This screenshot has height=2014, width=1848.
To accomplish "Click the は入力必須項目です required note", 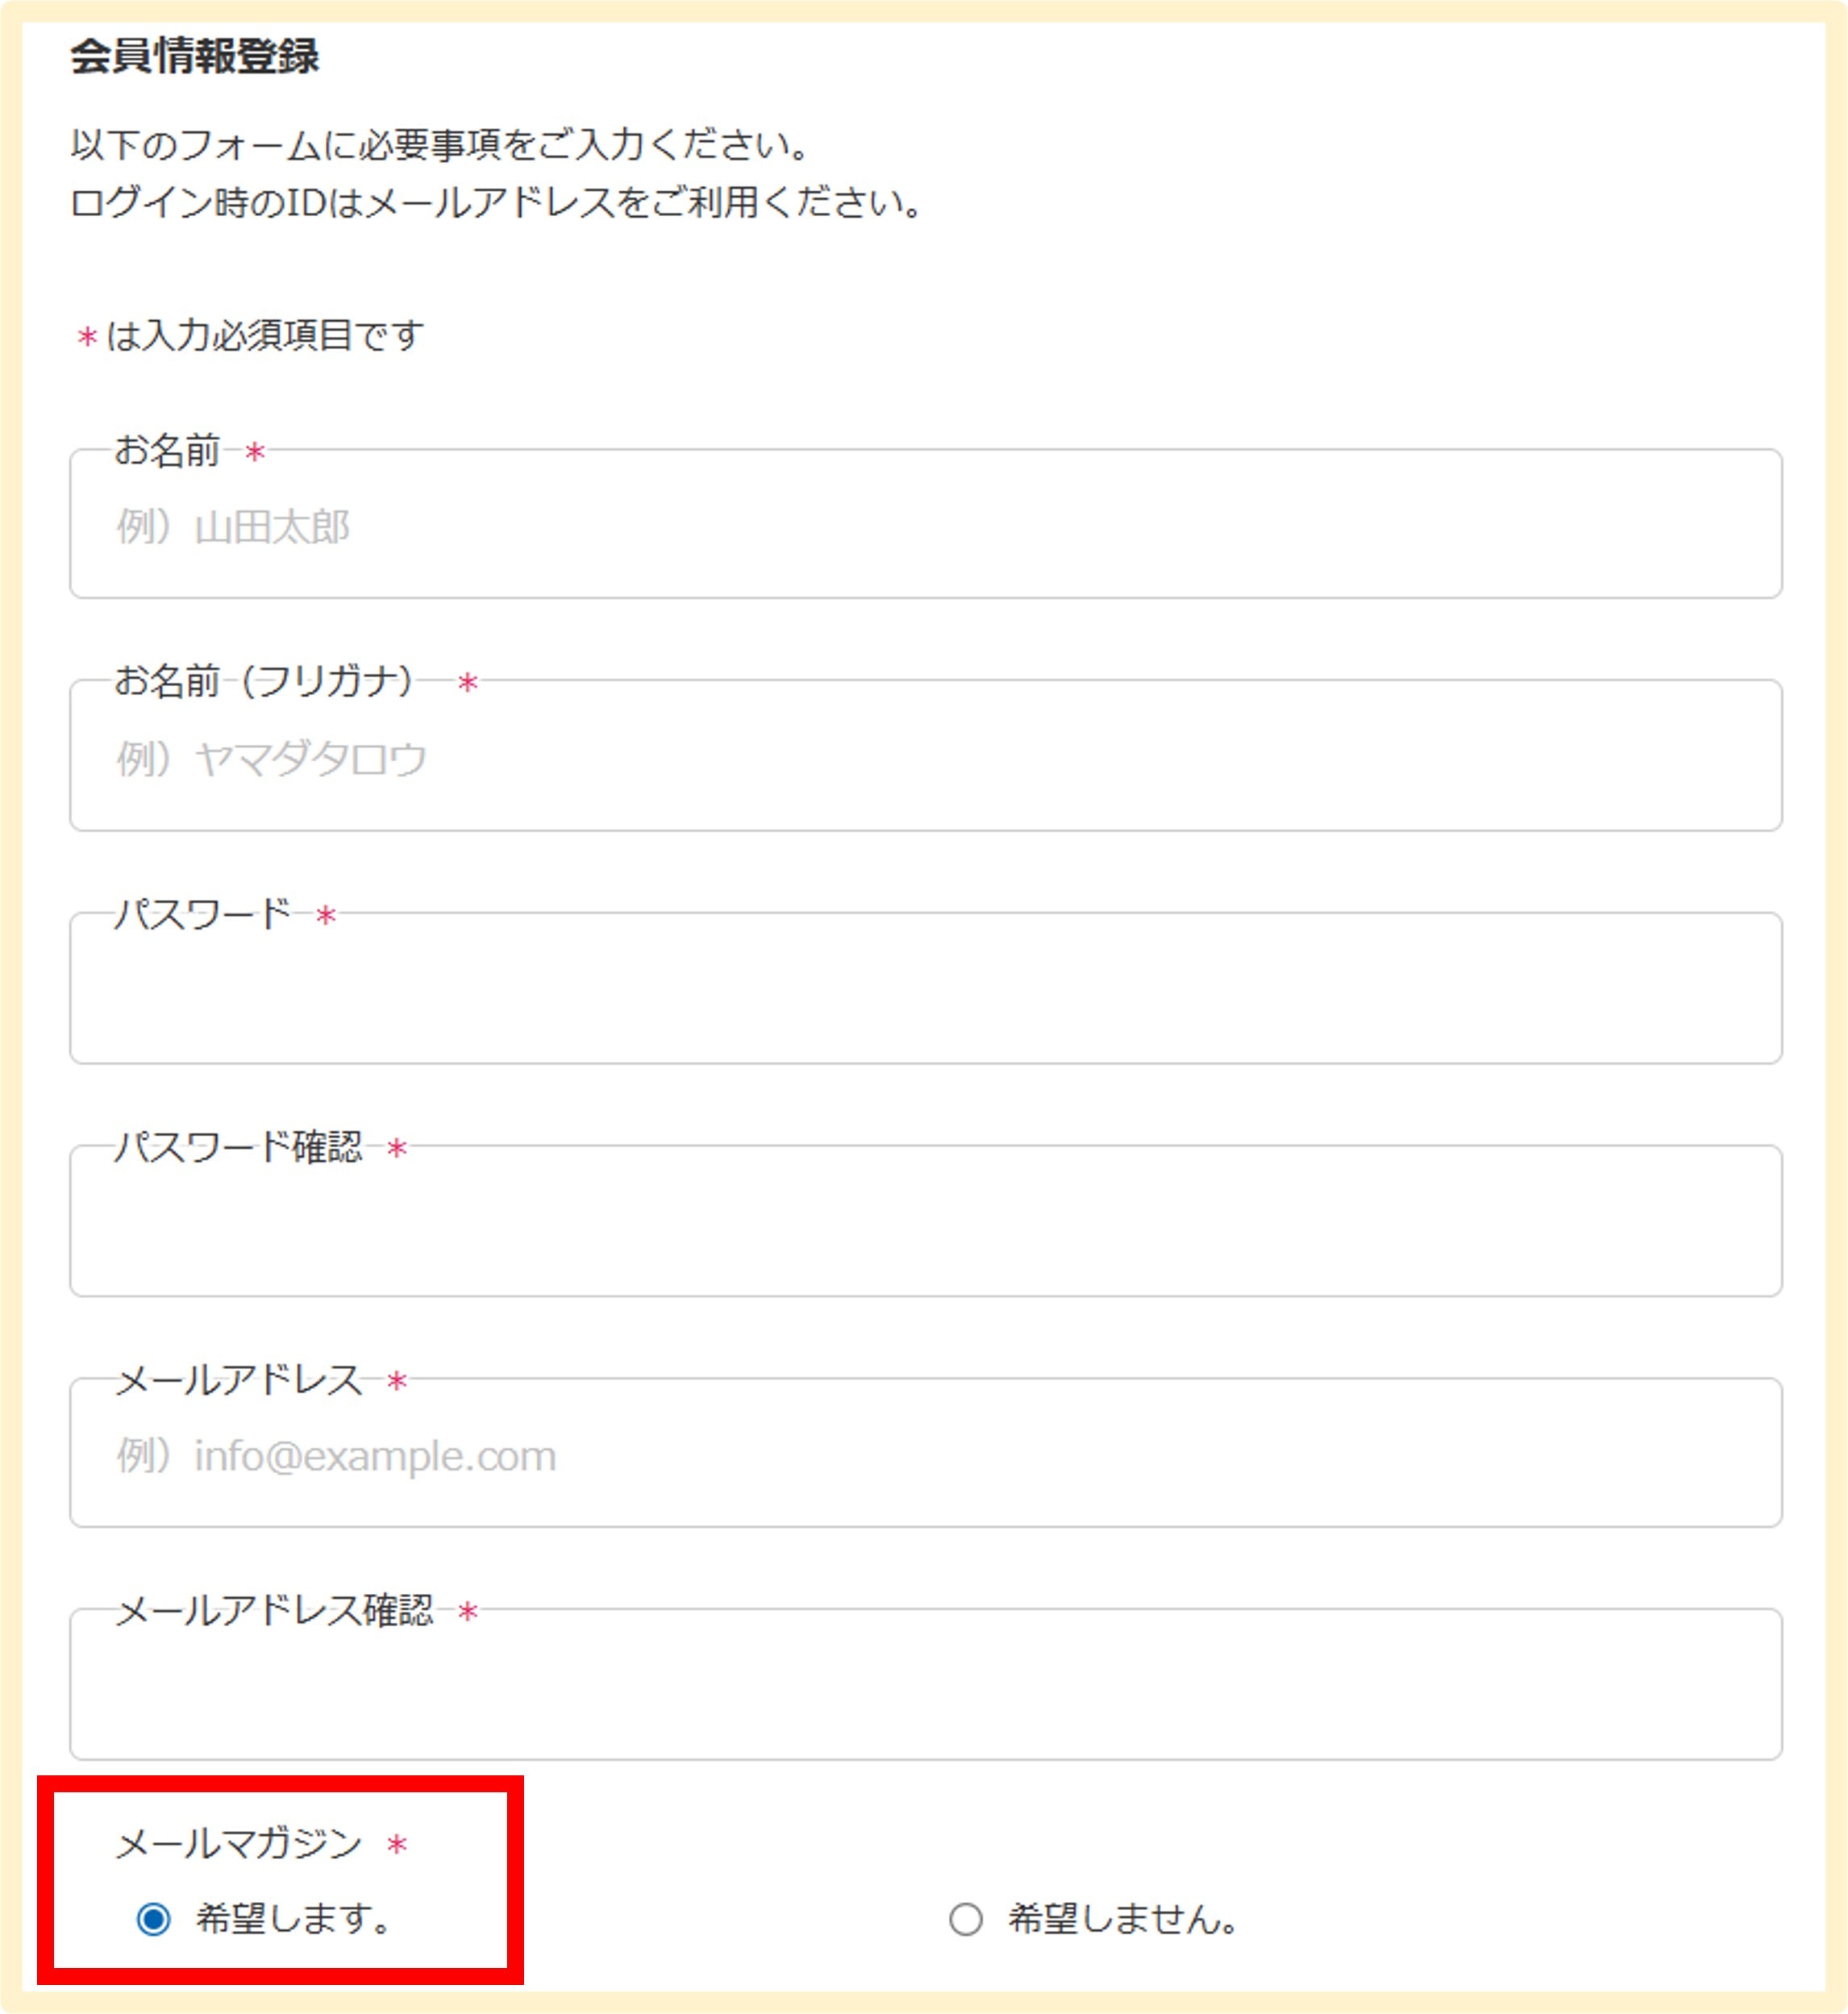I will pyautogui.click(x=264, y=336).
